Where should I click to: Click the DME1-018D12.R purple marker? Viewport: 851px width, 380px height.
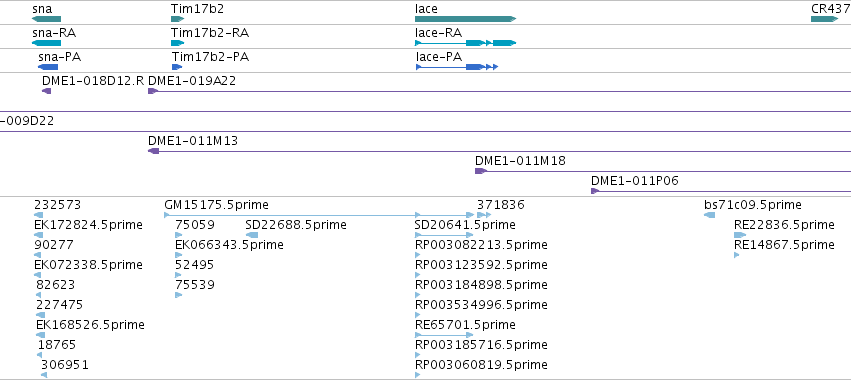click(47, 91)
